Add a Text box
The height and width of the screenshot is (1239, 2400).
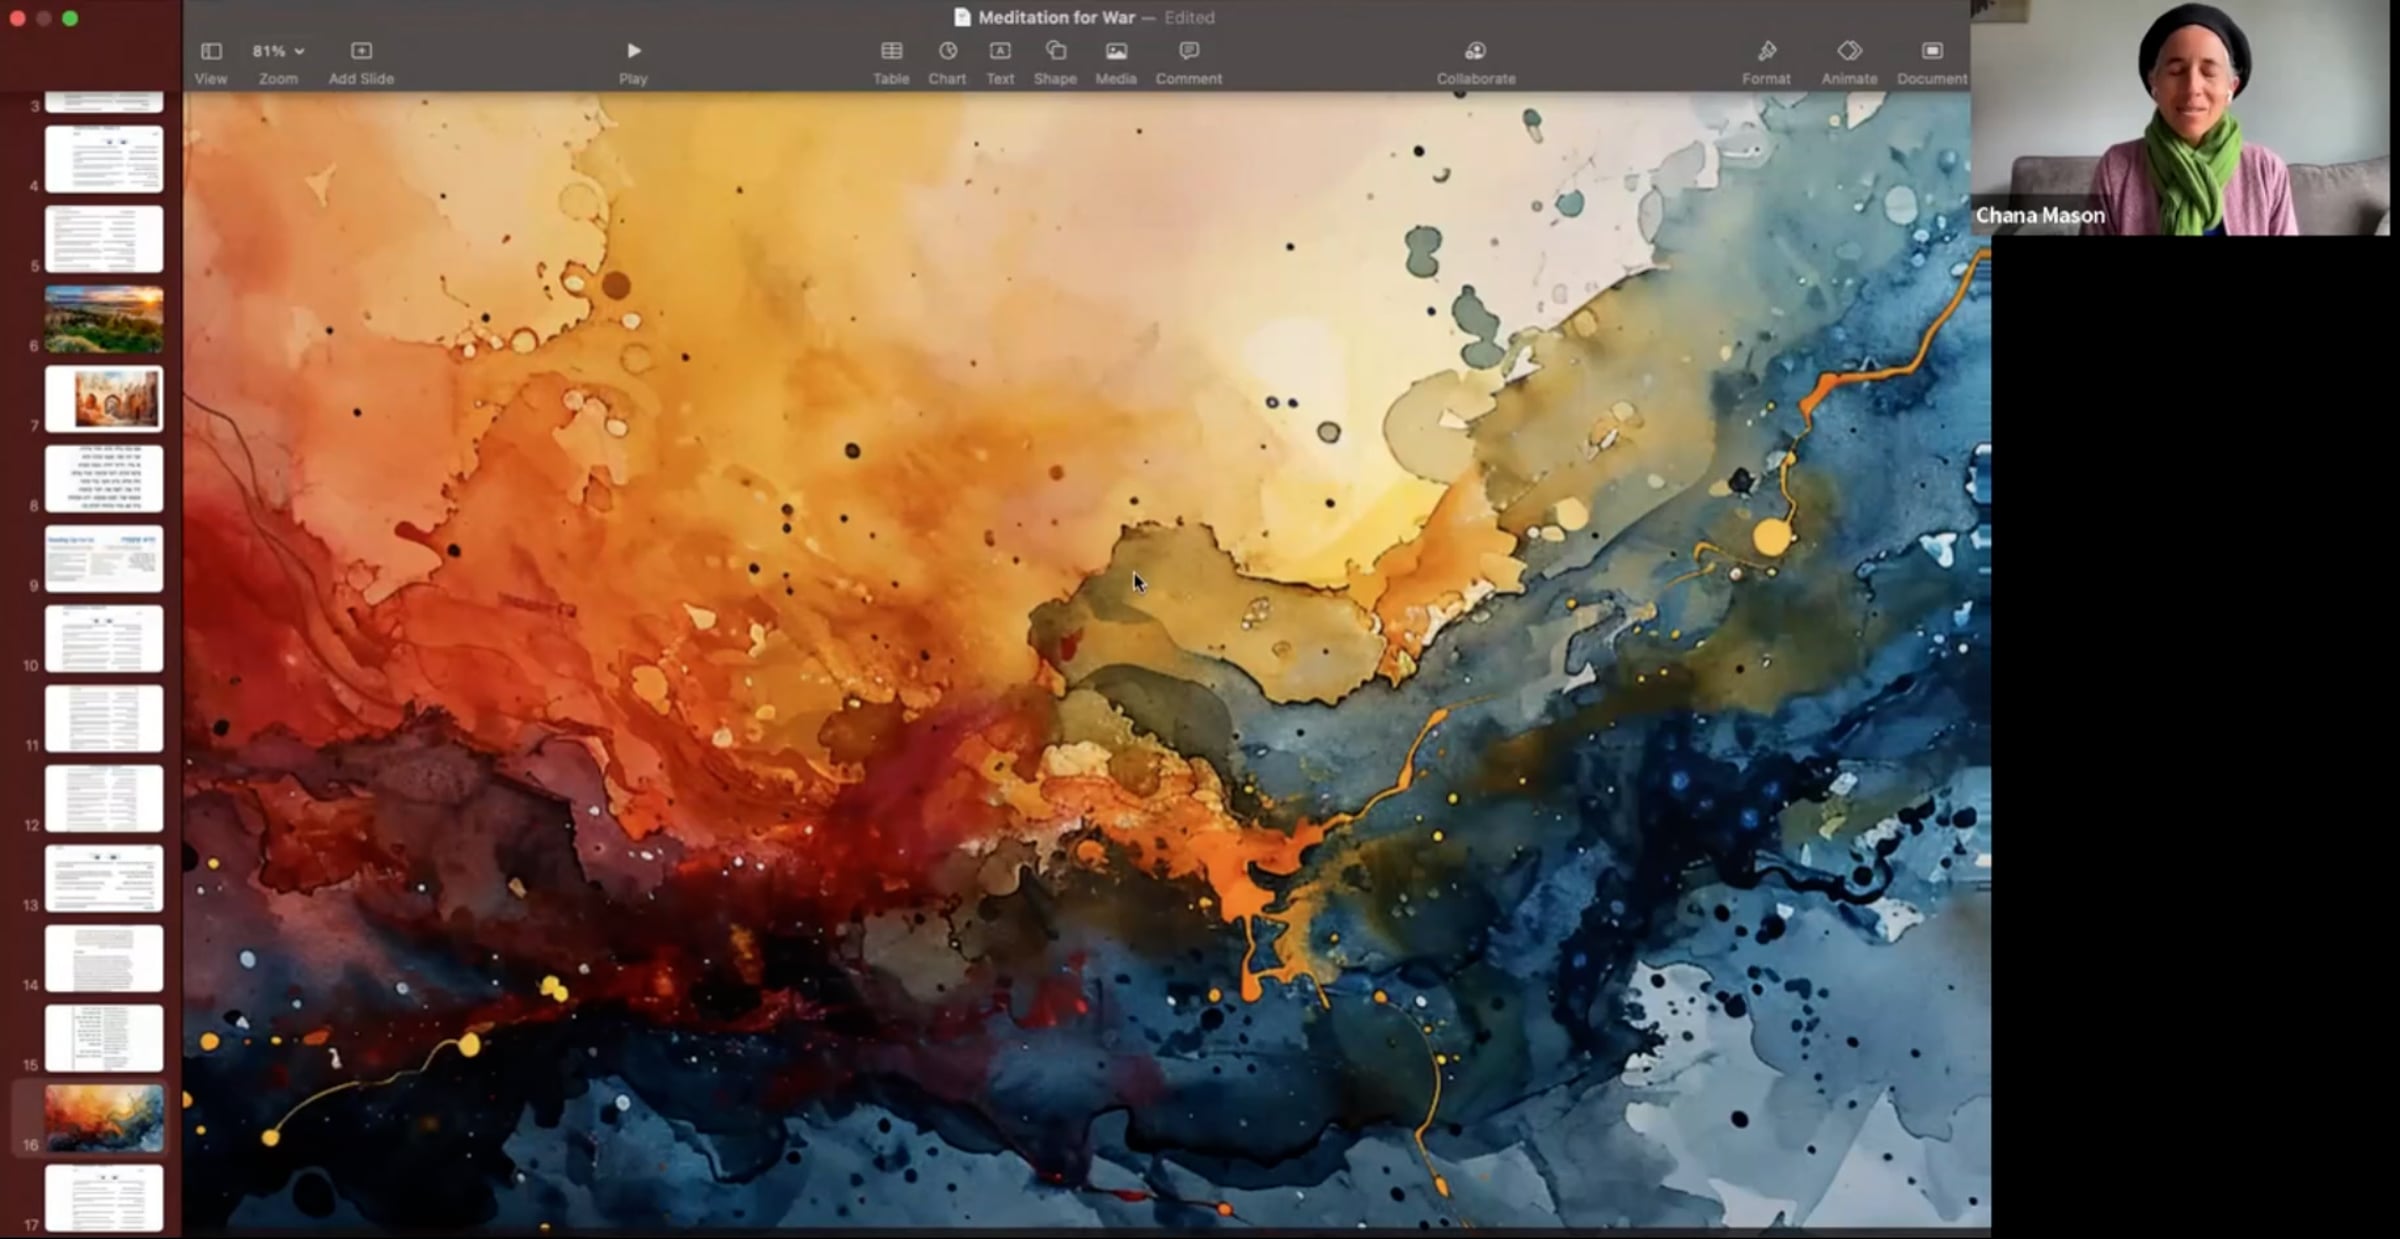(1000, 51)
